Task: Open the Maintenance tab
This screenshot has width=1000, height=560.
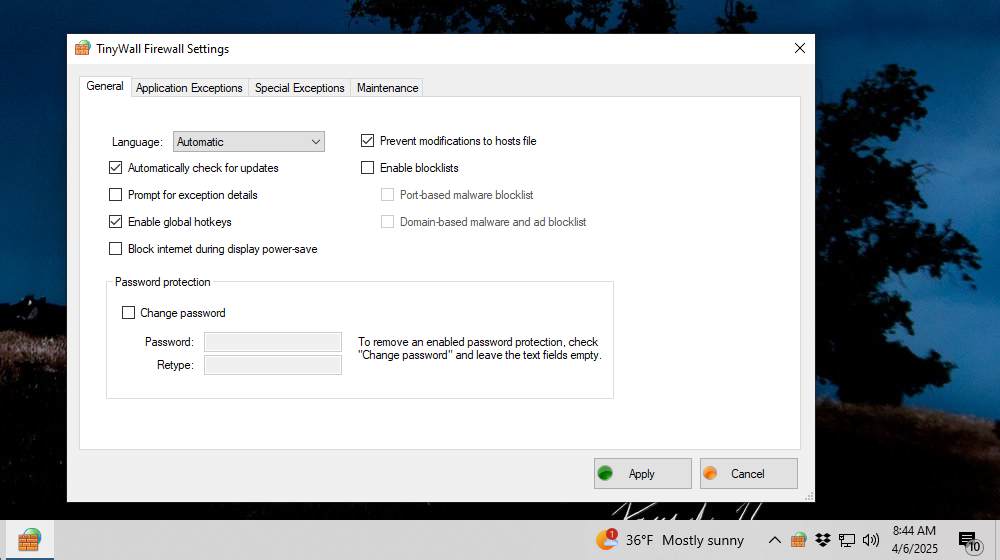Action: click(388, 88)
